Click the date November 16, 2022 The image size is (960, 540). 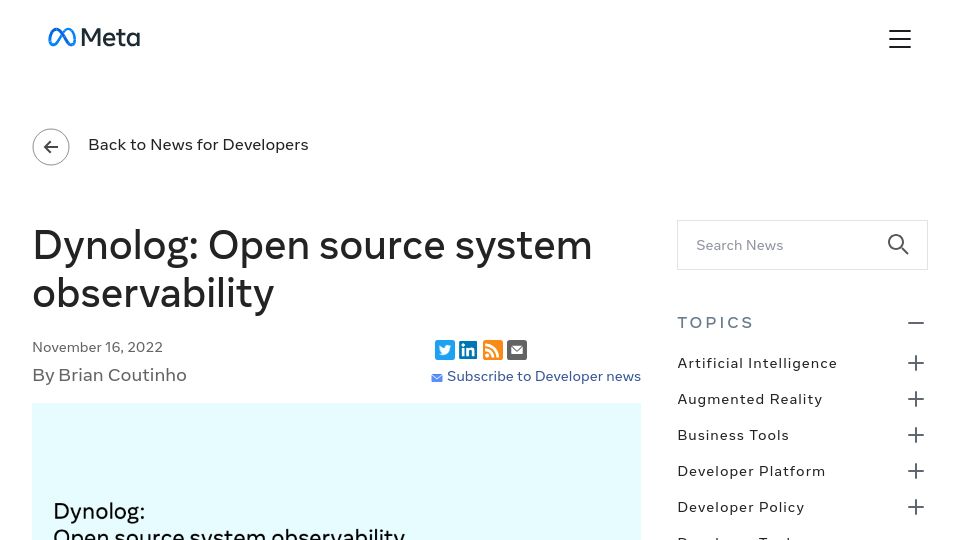point(97,347)
